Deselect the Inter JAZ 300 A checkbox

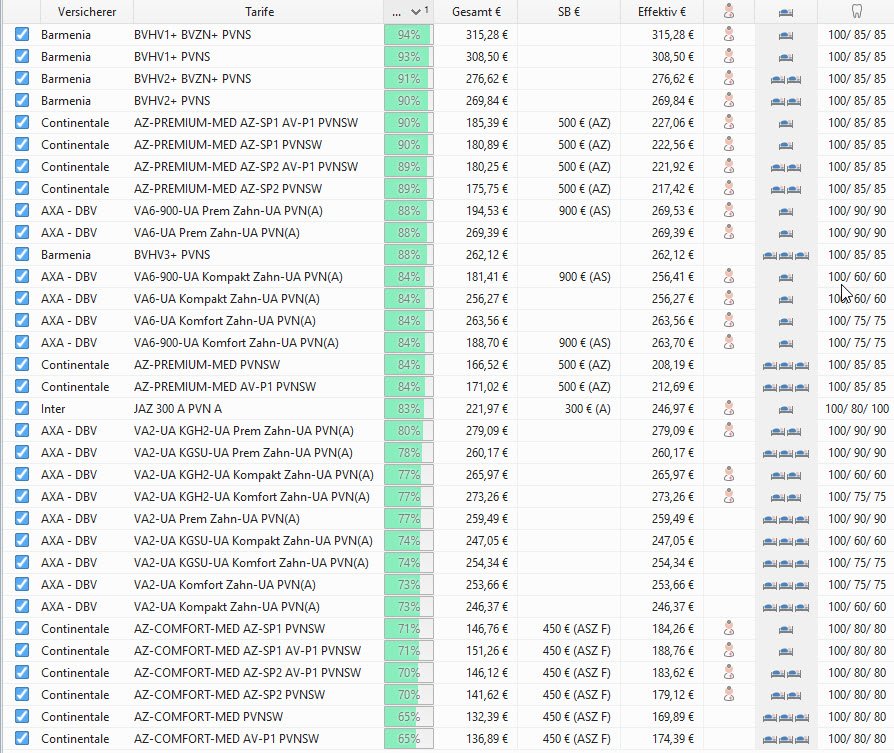tap(22, 408)
